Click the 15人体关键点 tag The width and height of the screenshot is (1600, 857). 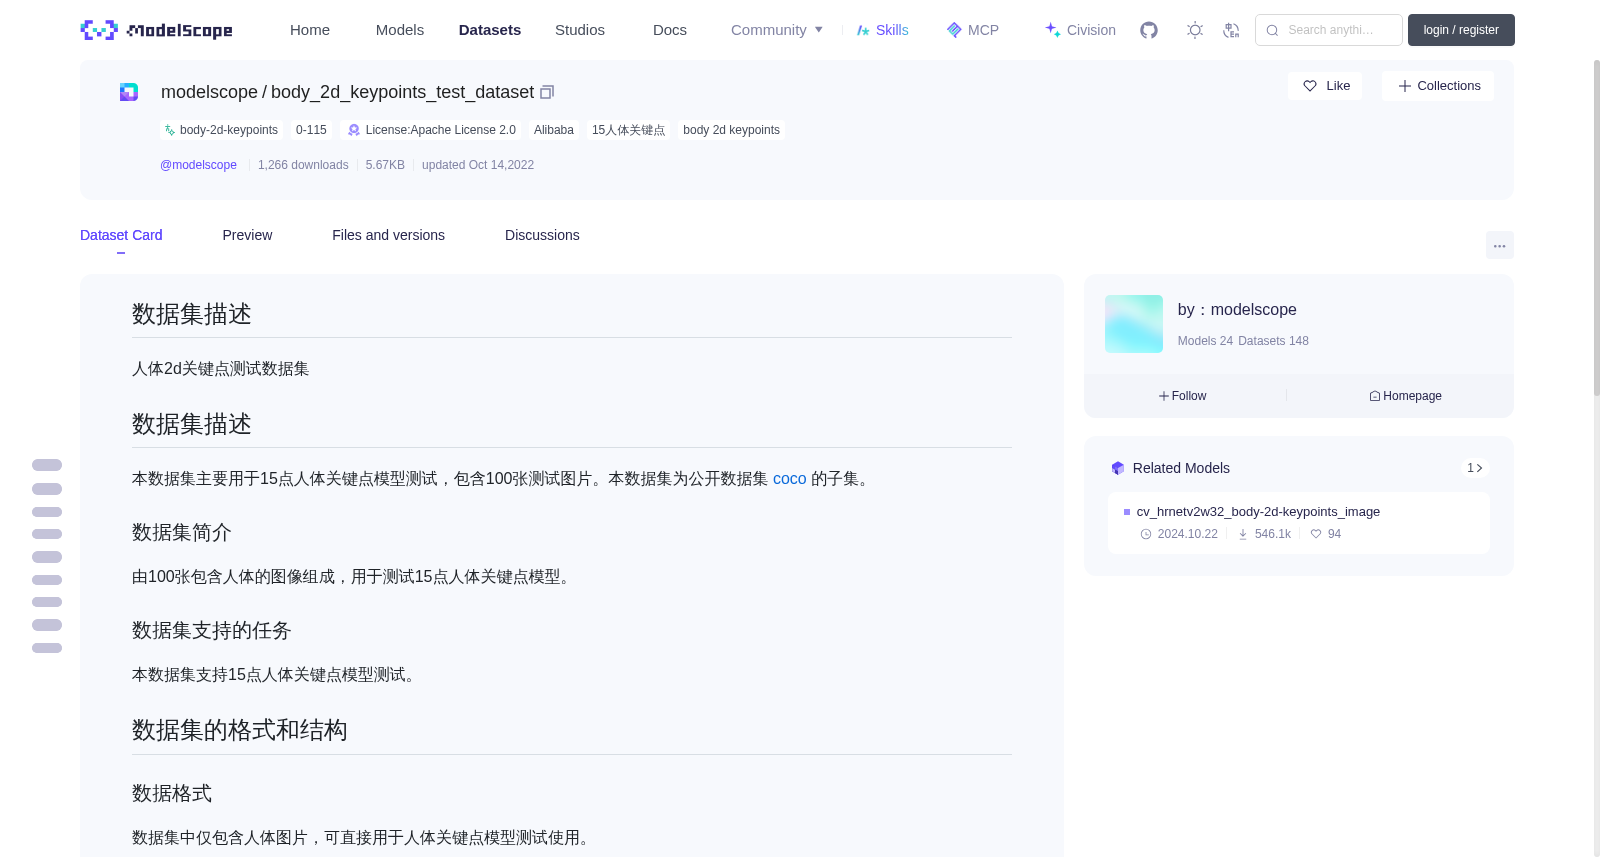pos(628,130)
